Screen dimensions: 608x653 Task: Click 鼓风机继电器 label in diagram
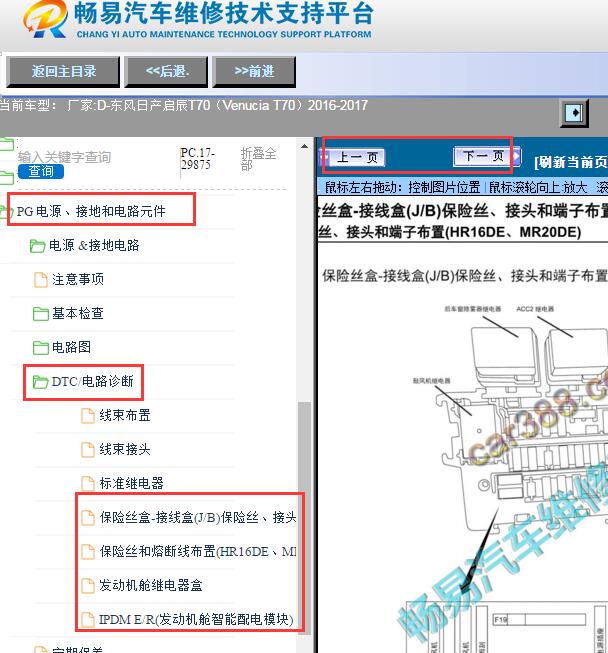point(431,381)
